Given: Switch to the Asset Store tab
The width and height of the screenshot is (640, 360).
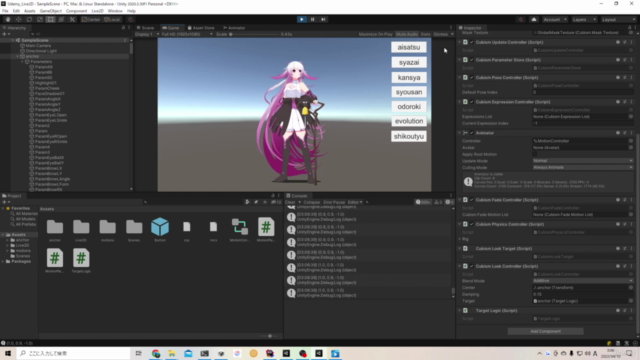Looking at the screenshot, I should [x=201, y=28].
